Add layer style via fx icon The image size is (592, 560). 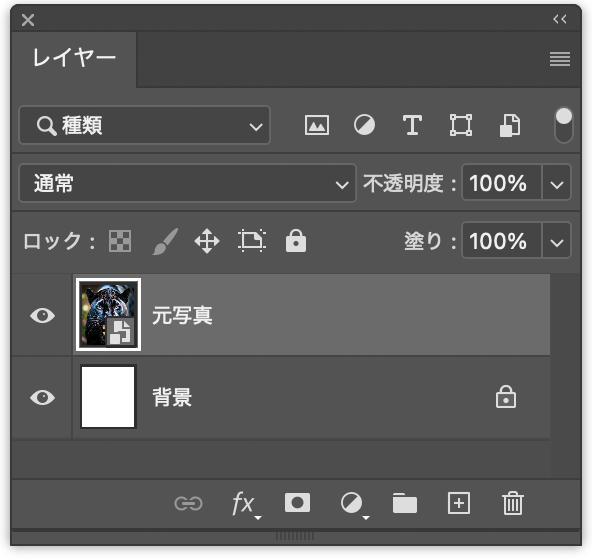point(245,504)
